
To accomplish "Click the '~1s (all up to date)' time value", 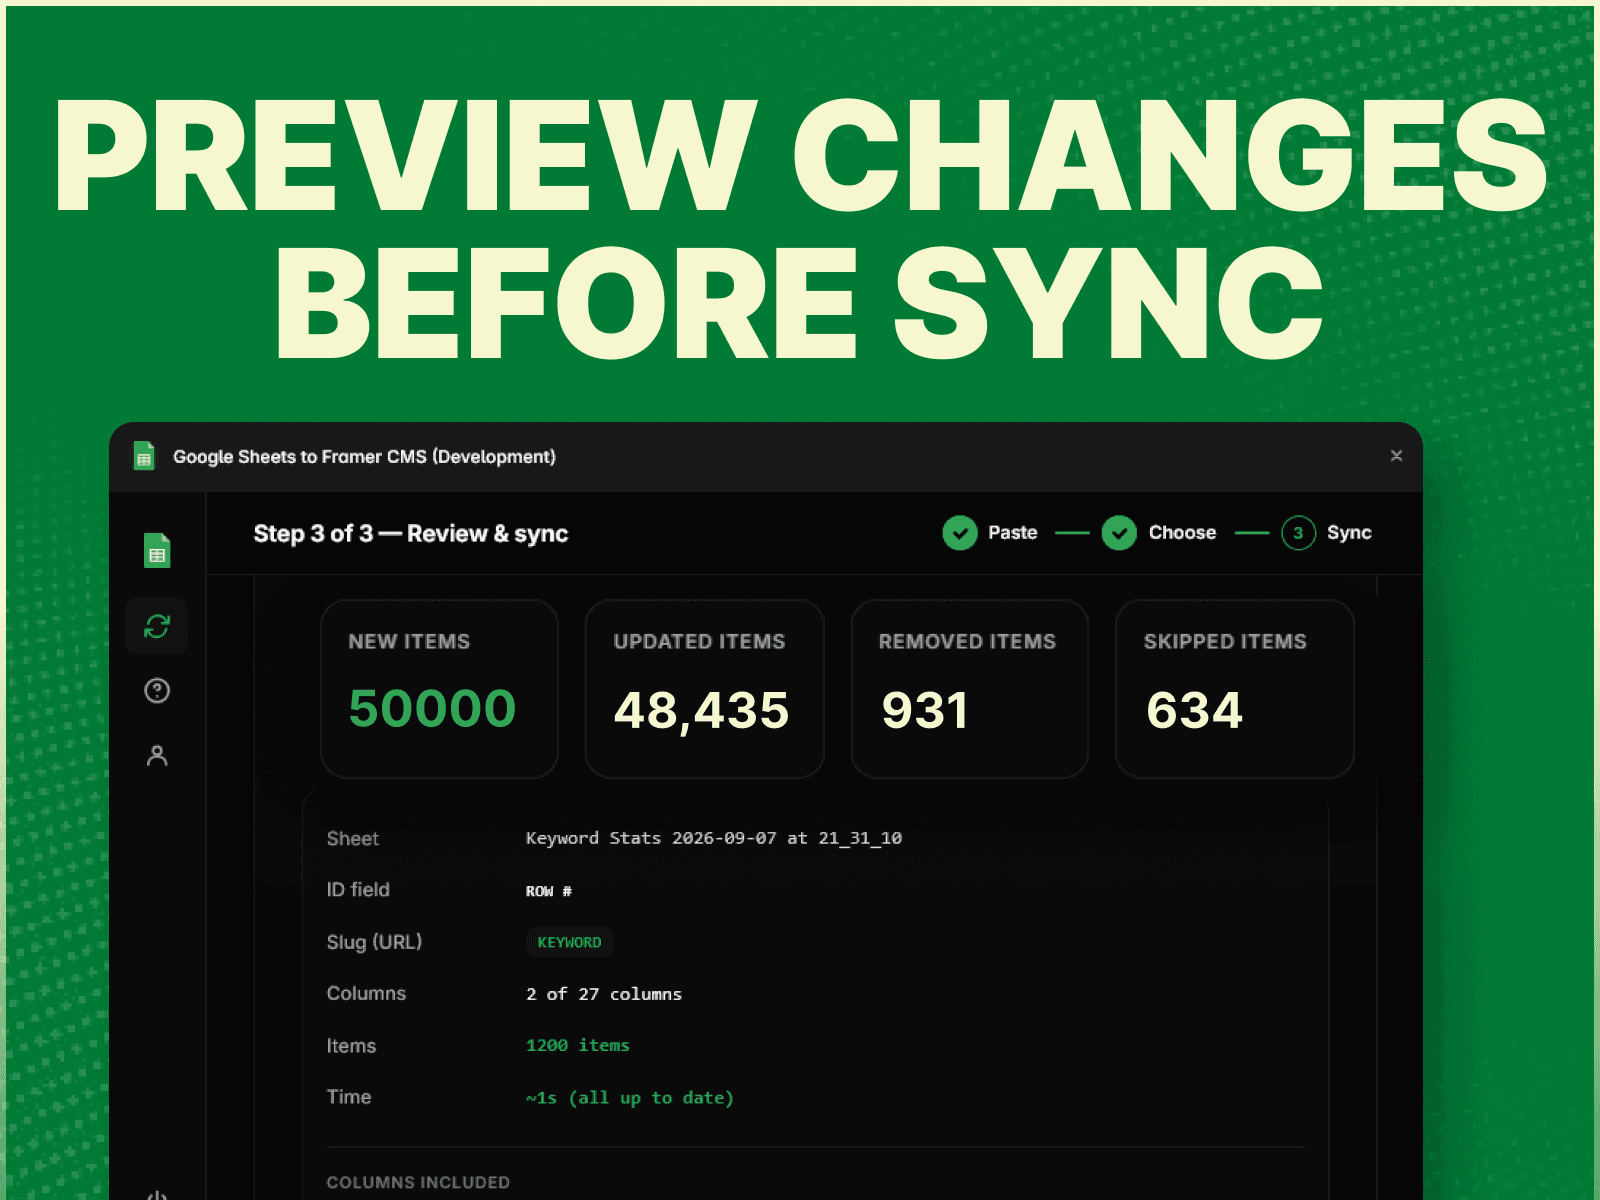I will pyautogui.click(x=630, y=1098).
